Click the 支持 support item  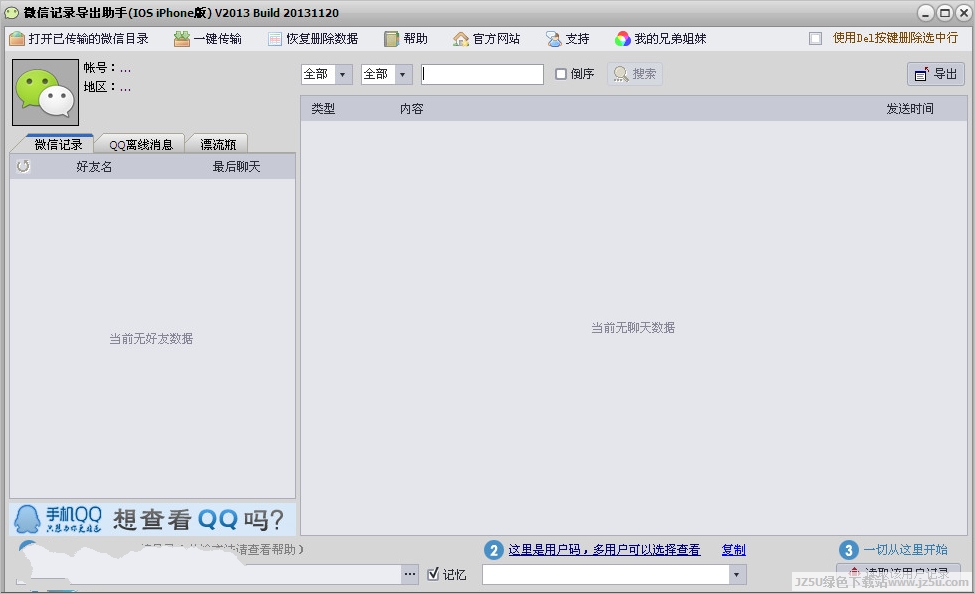point(567,39)
